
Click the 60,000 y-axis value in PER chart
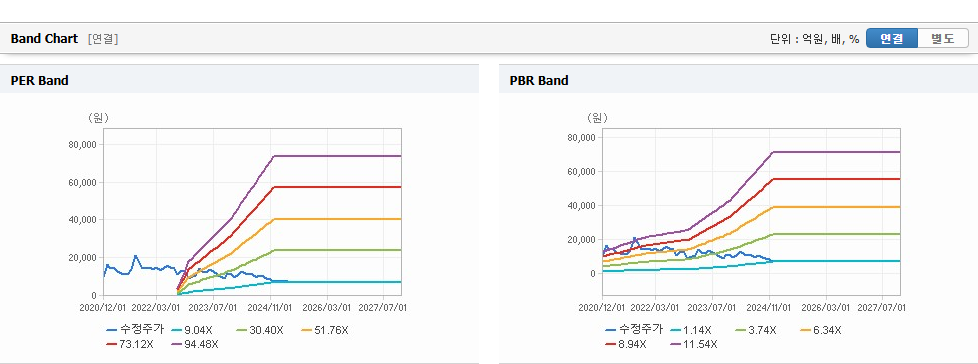click(82, 183)
